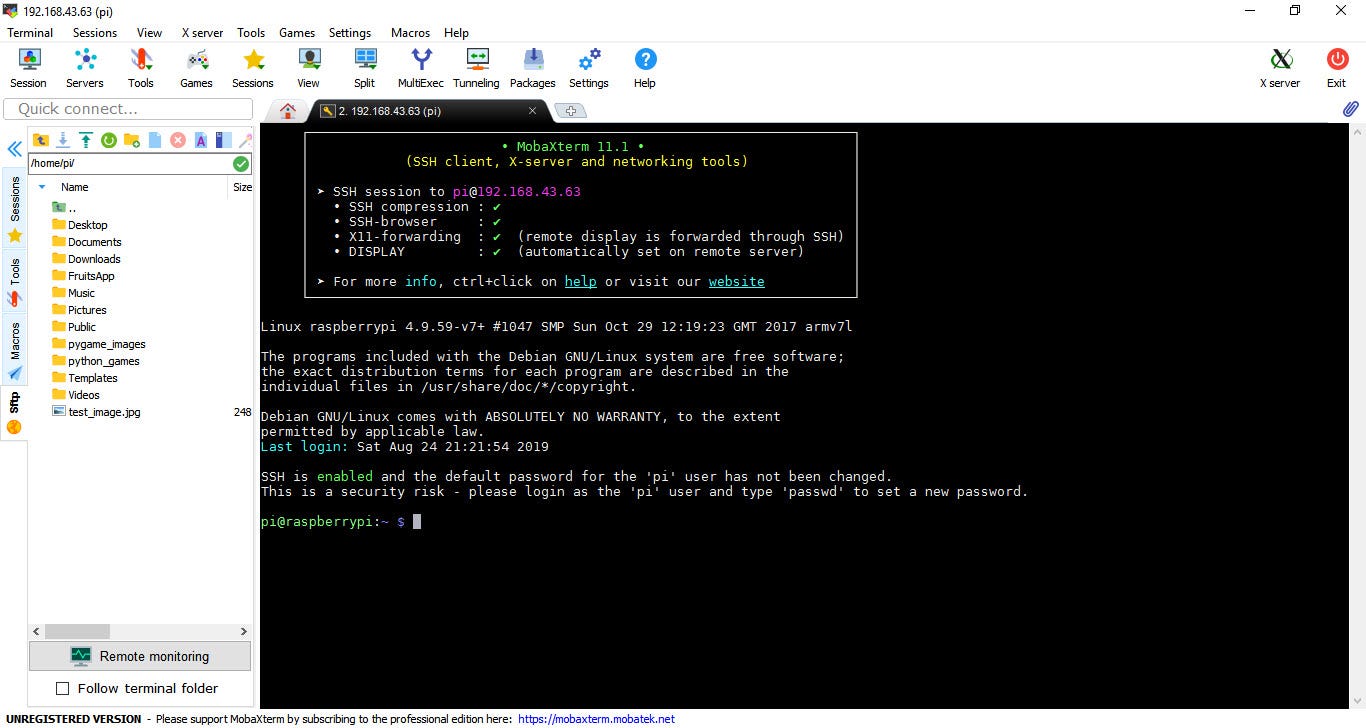Open MobaXterm Settings

[x=588, y=67]
